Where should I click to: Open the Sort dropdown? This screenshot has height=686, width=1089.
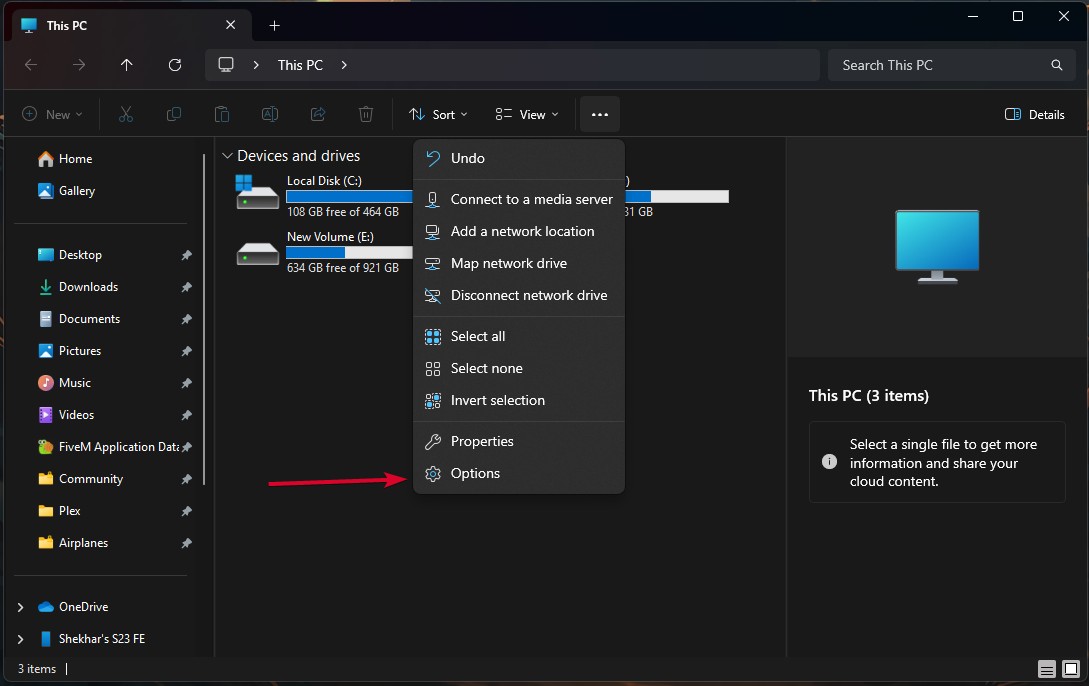click(x=438, y=114)
